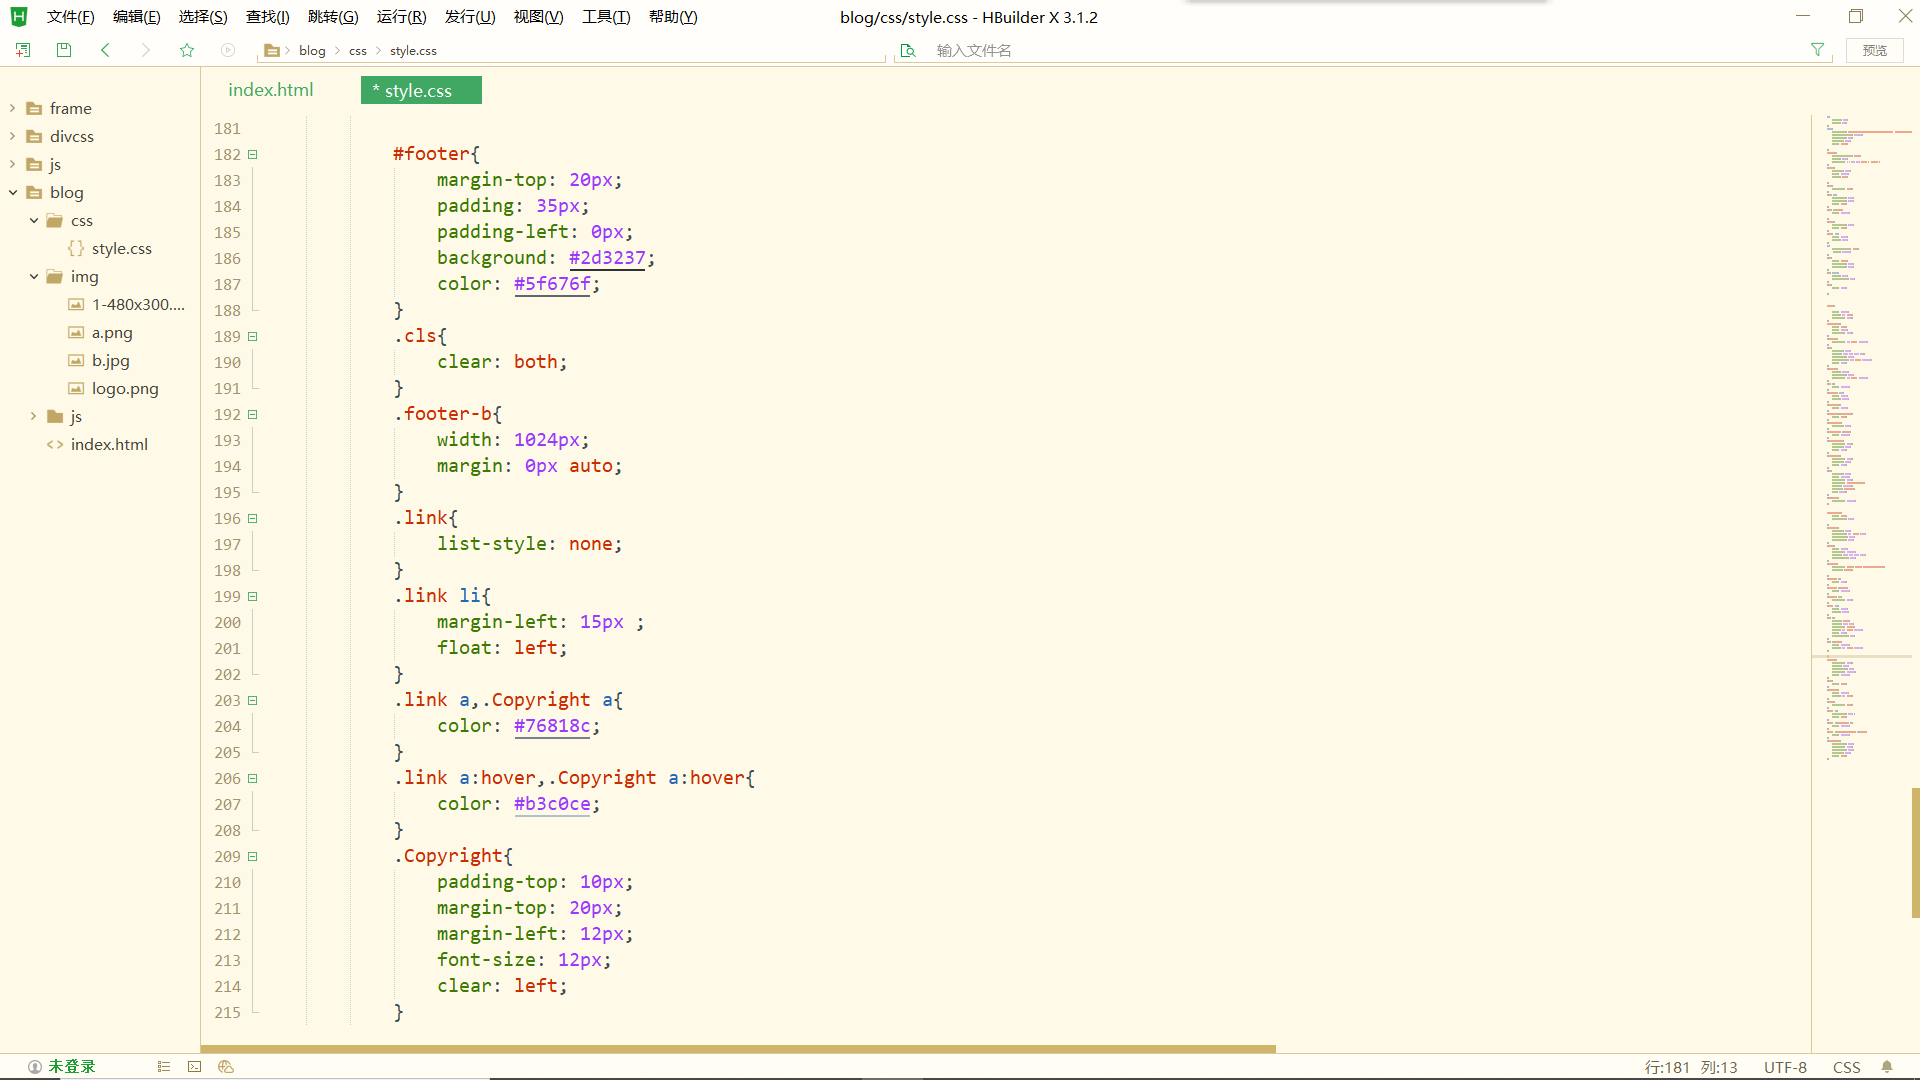Click the notification bell icon
Image resolution: width=1920 pixels, height=1080 pixels.
pos(1887,1067)
